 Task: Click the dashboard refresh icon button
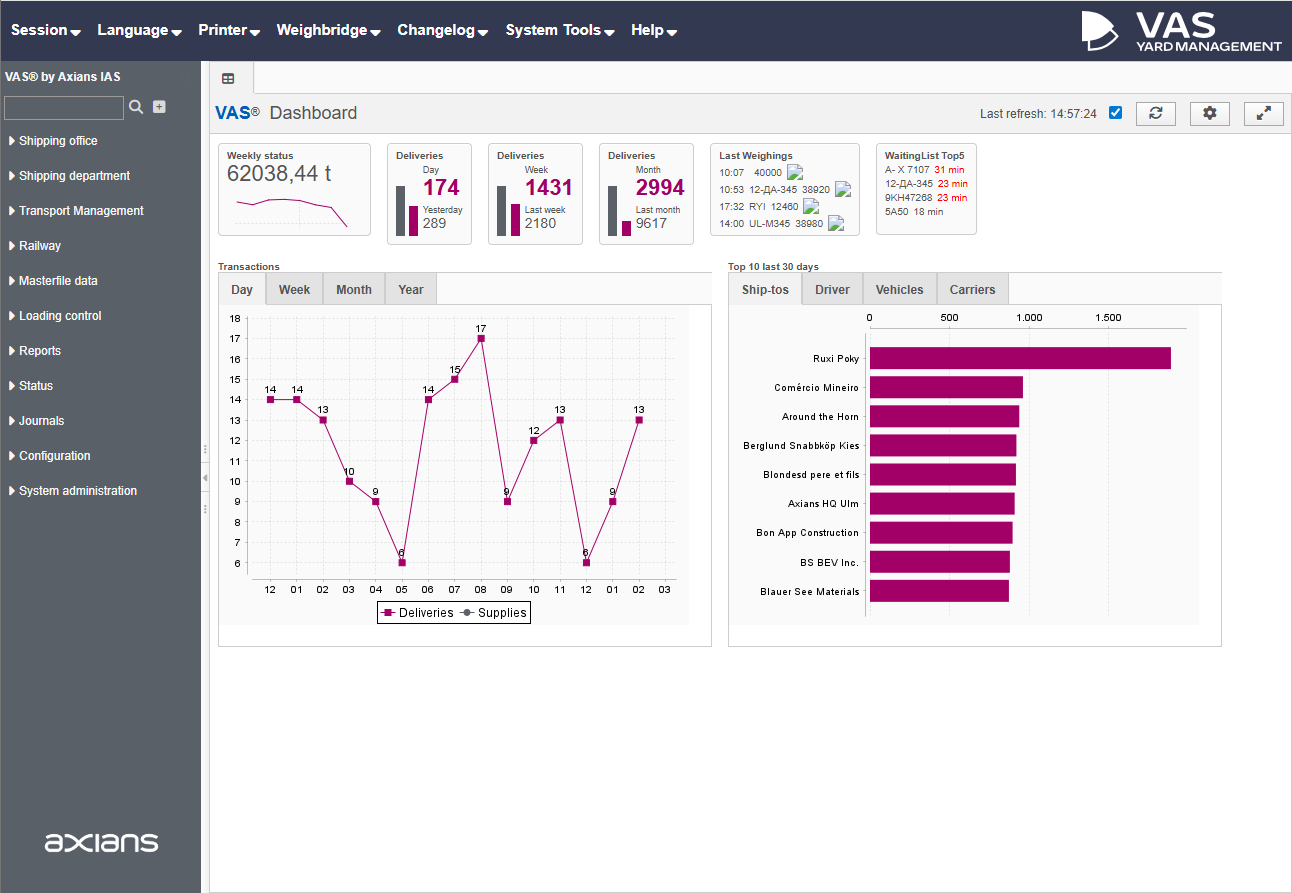[x=1155, y=113]
